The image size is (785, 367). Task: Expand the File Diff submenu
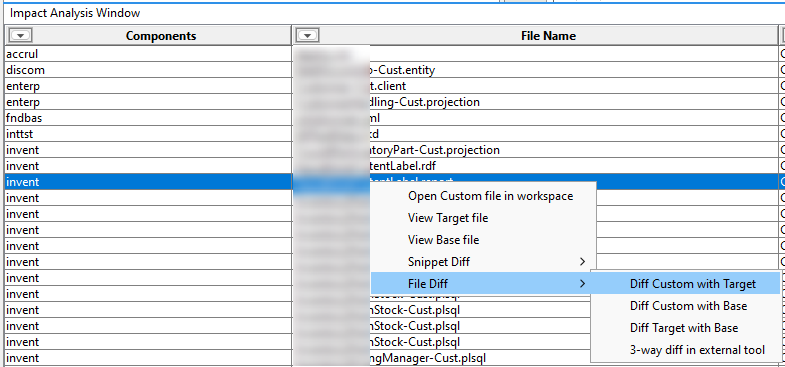[x=482, y=284]
